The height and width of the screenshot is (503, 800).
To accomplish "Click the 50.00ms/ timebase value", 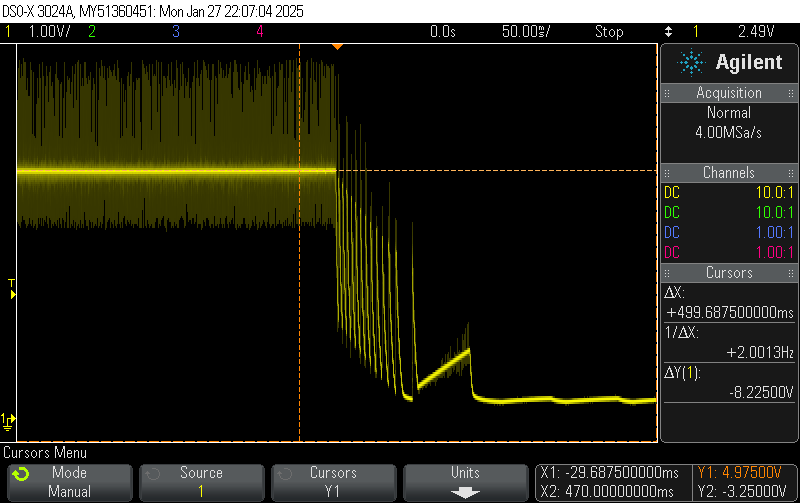I will (x=526, y=32).
